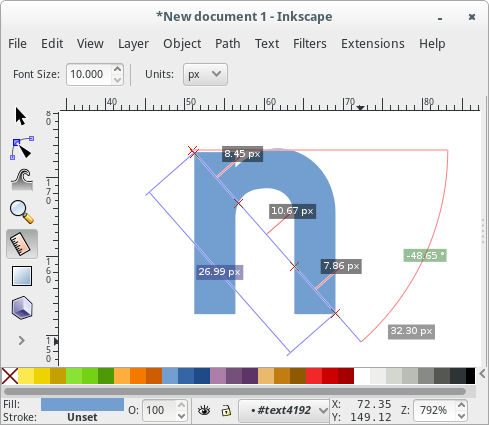Increase the zoom percentage
Viewport: 489px width, 425px height.
coord(461,405)
